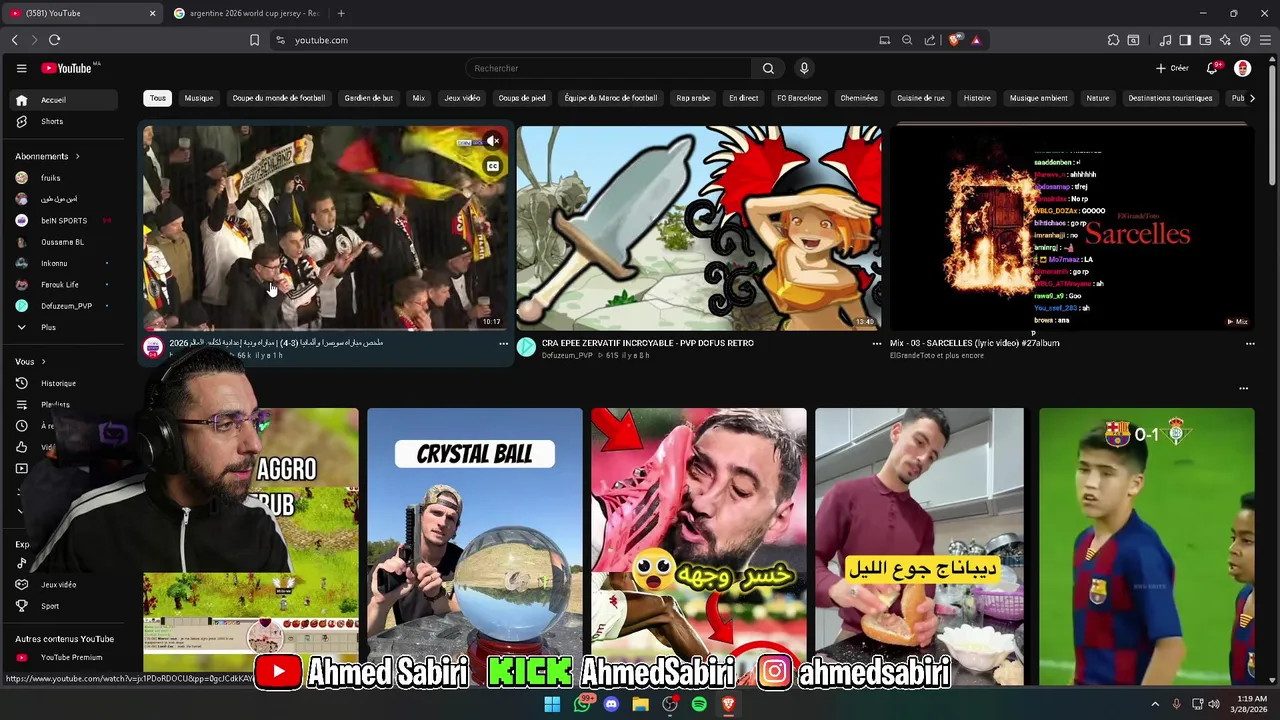
Task: Open Sport in the sidebar
Action: (x=62, y=606)
